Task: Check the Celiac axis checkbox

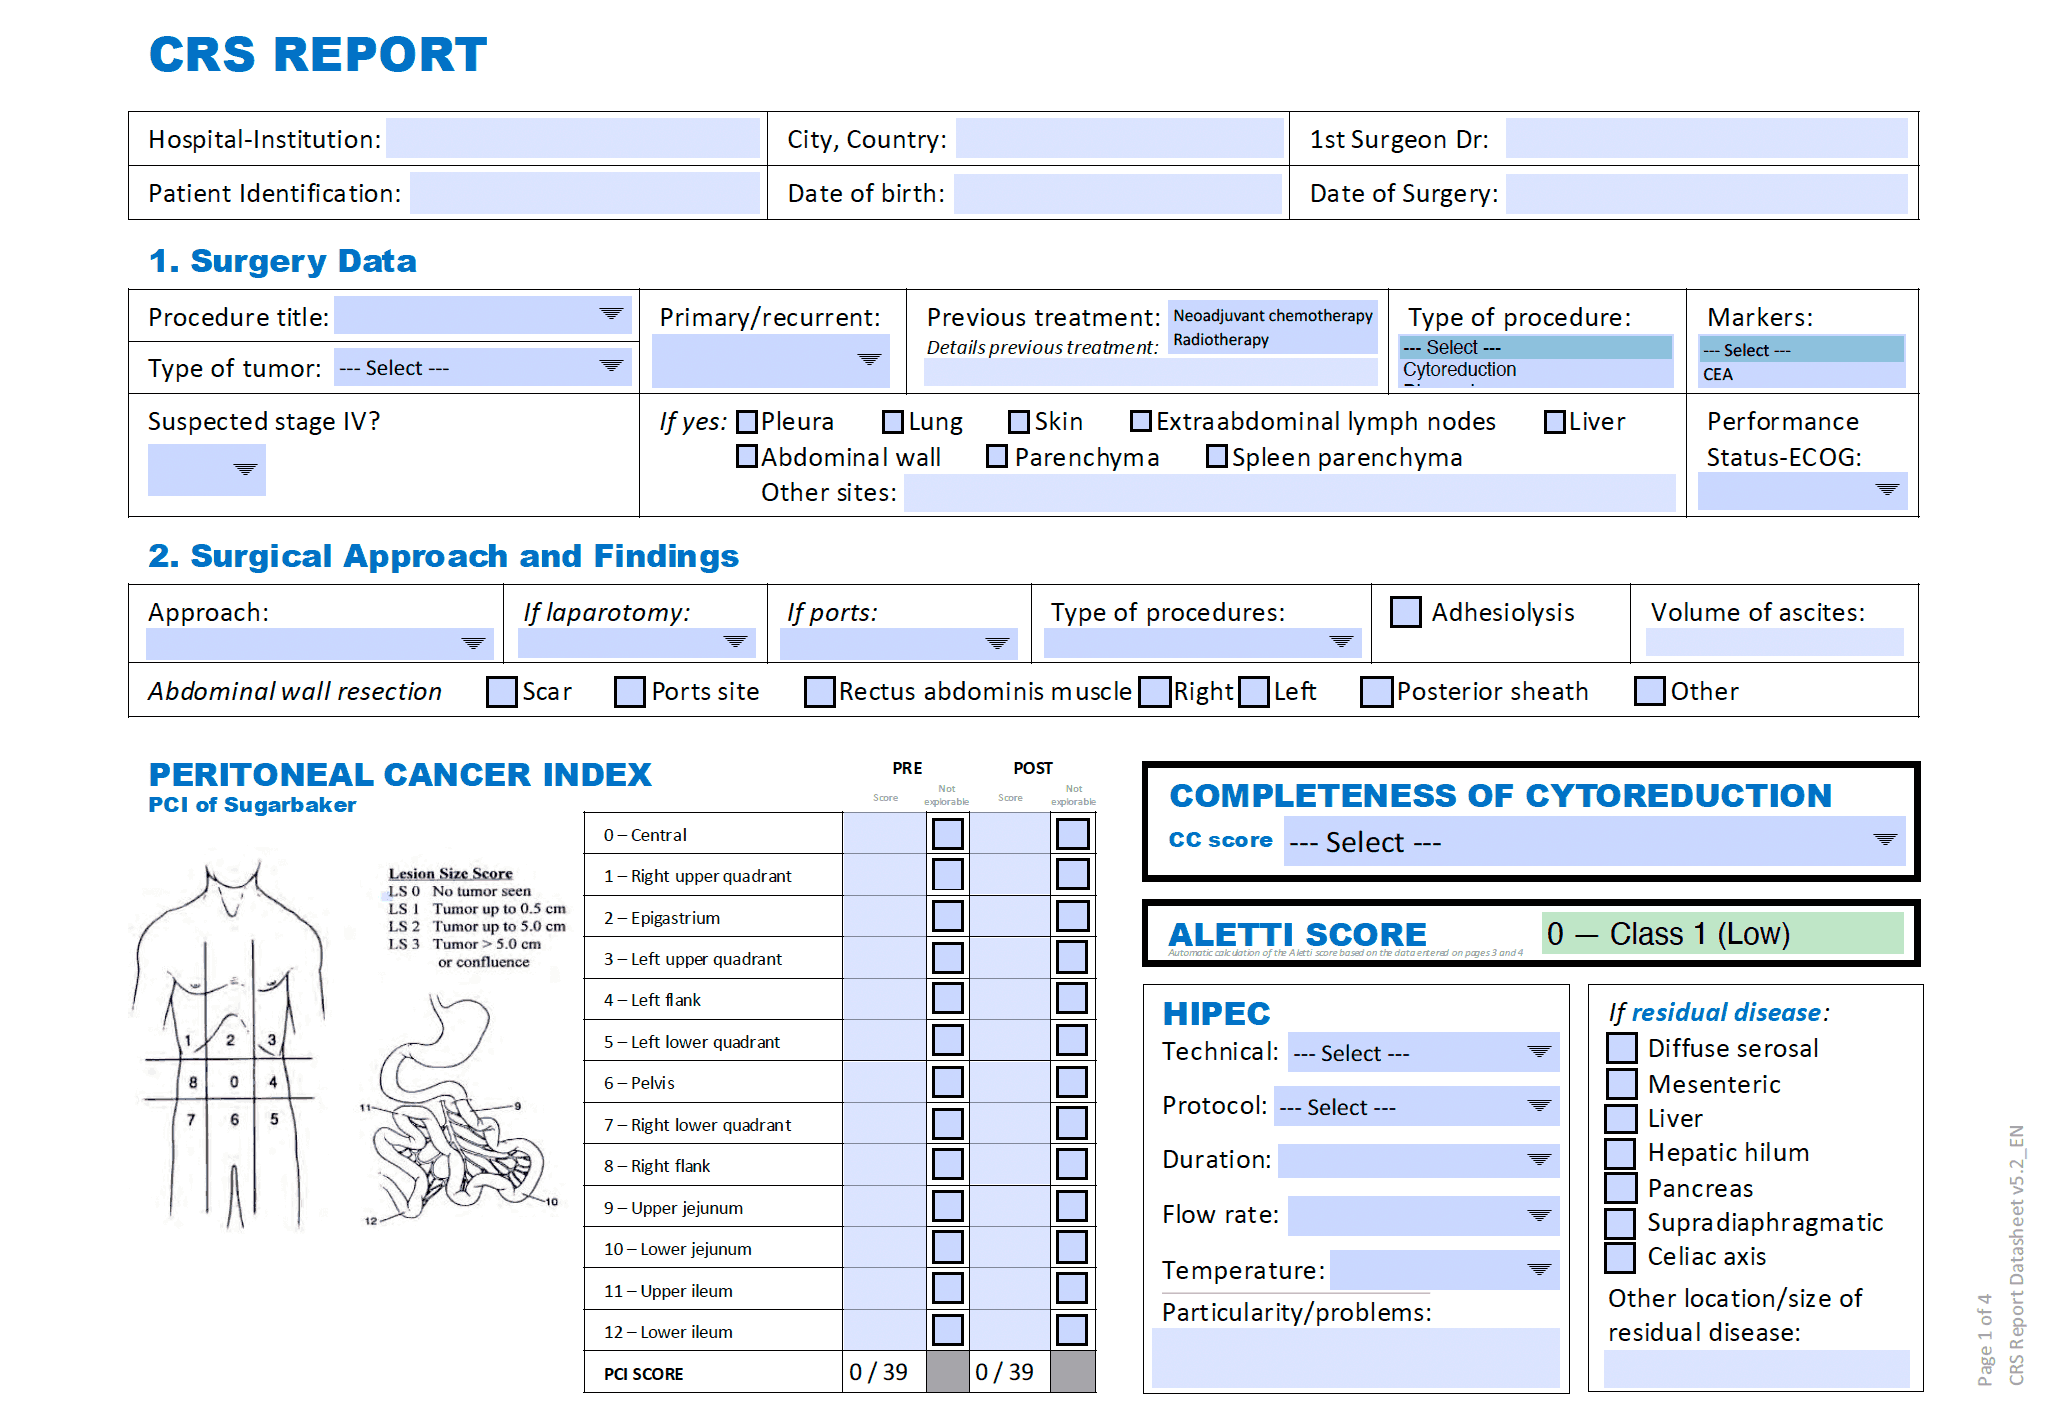Action: coord(1621,1256)
